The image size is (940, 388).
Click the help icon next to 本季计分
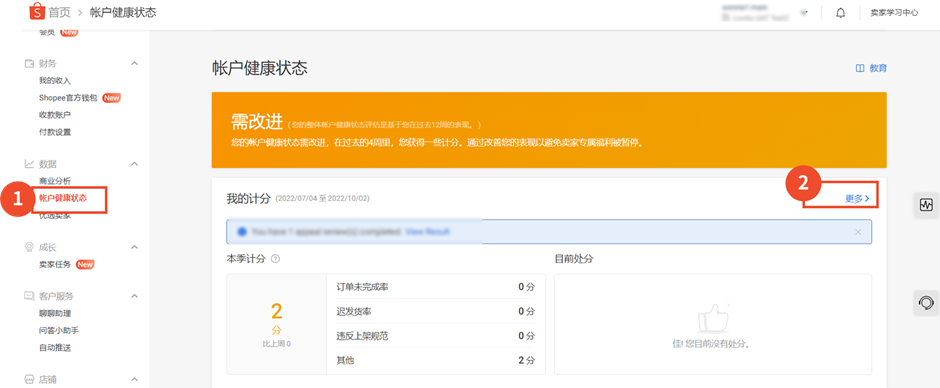click(x=275, y=258)
